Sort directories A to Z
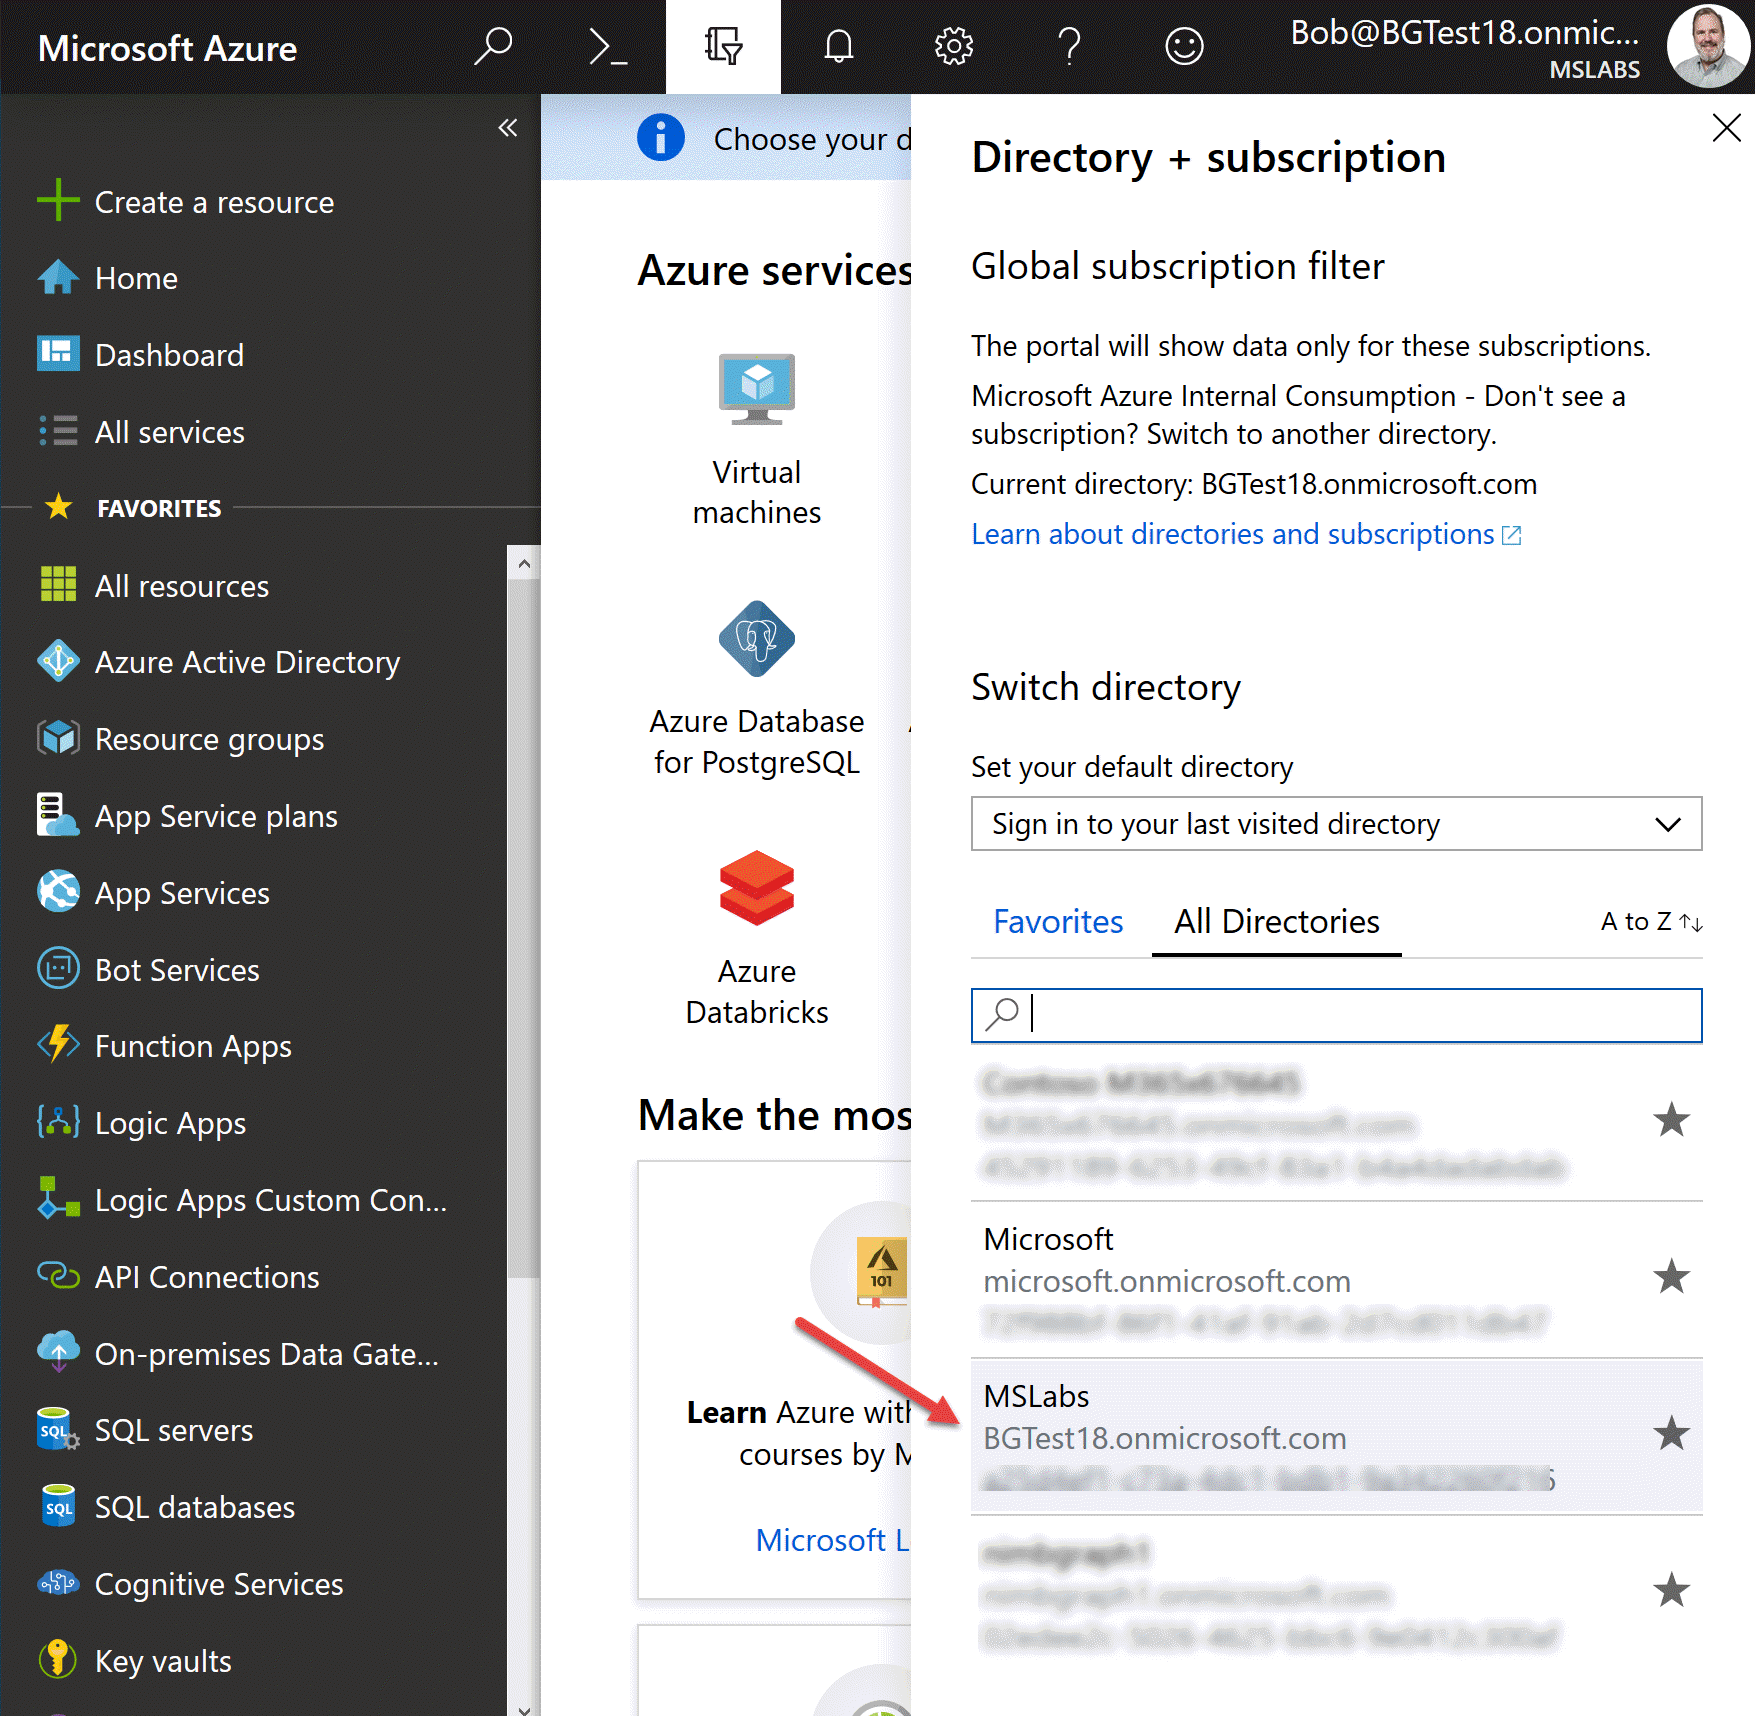Viewport: 1755px width, 1716px height. coord(1648,921)
